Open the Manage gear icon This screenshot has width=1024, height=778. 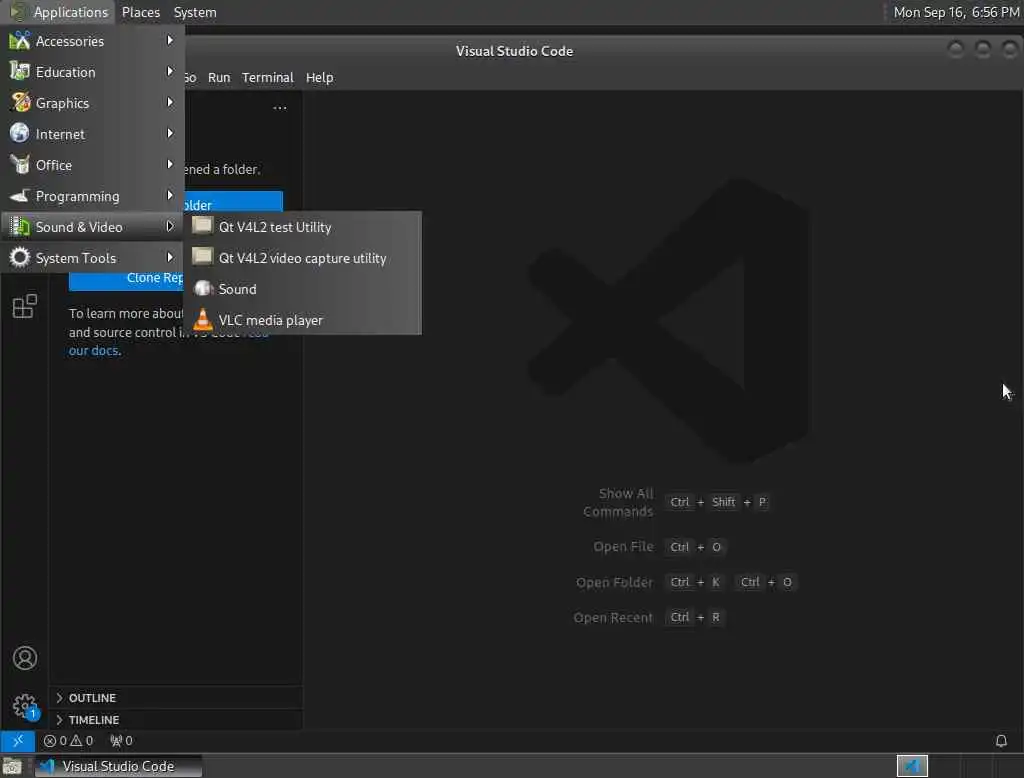point(25,705)
